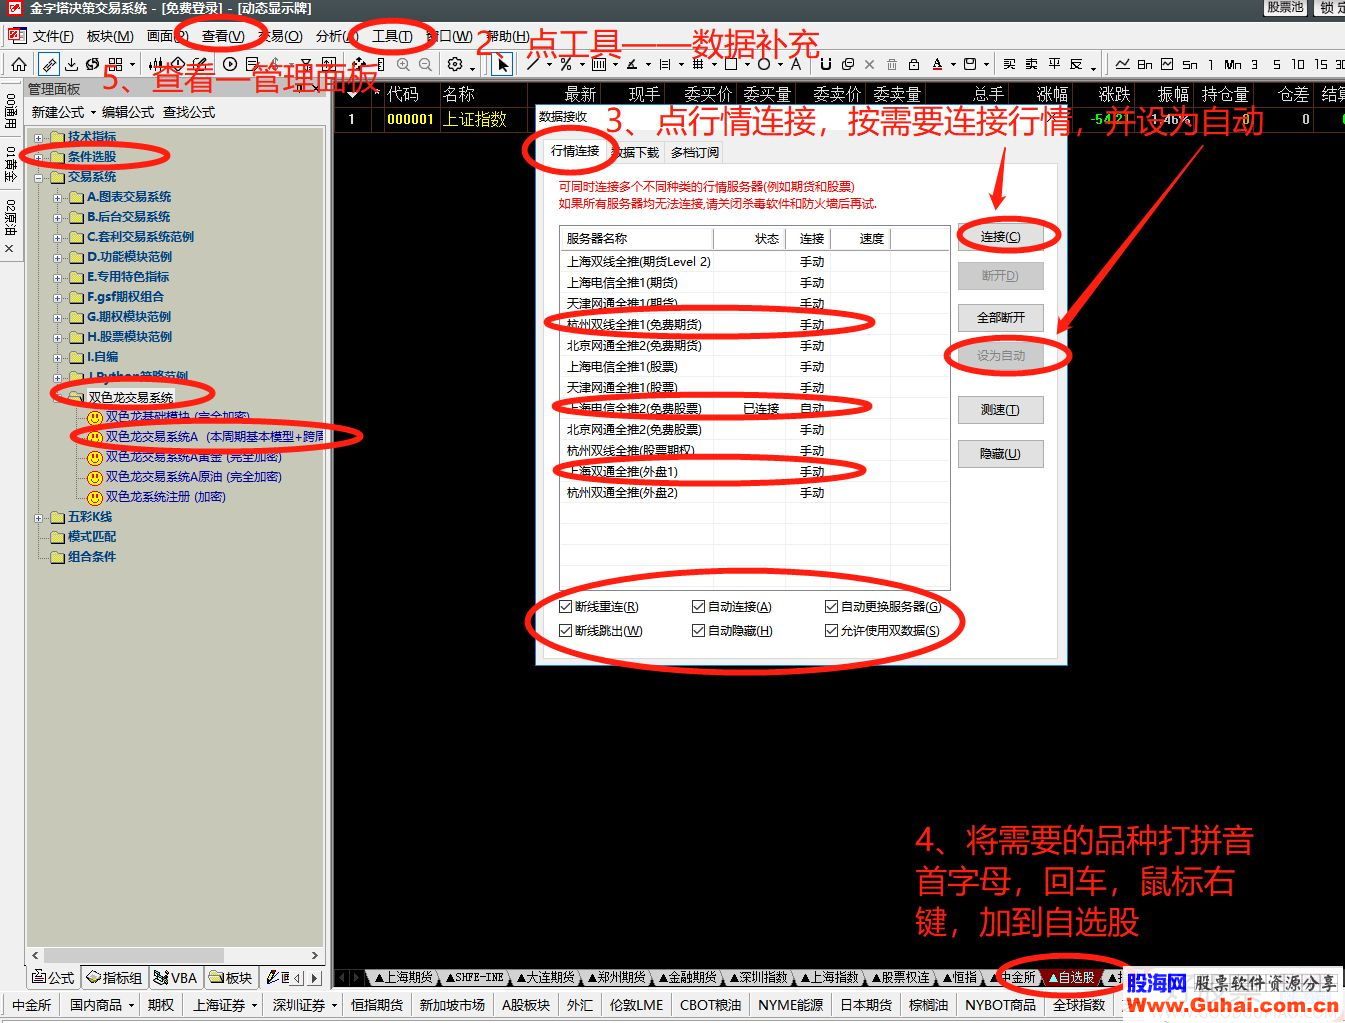Select the ▲大连期货 bottom tab

(x=547, y=977)
